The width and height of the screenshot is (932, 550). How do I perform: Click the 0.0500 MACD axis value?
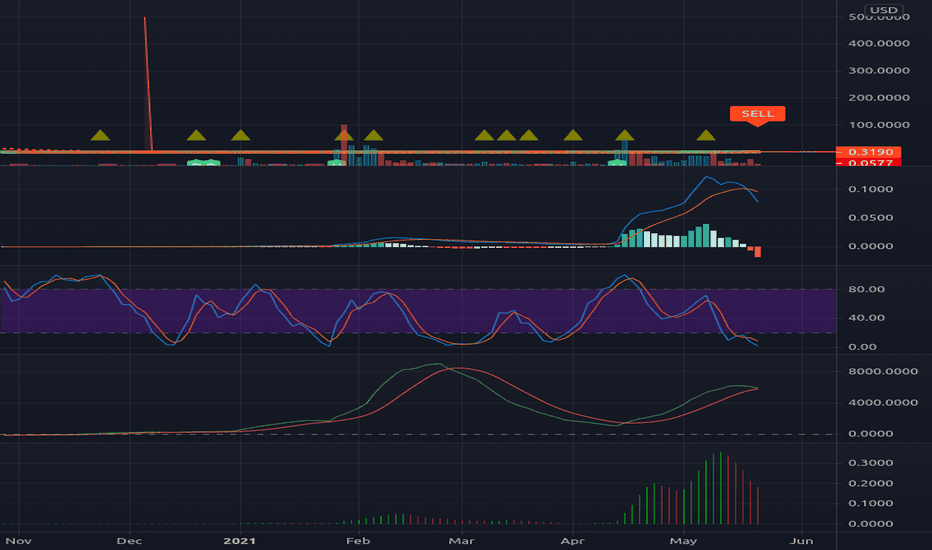[x=870, y=218]
